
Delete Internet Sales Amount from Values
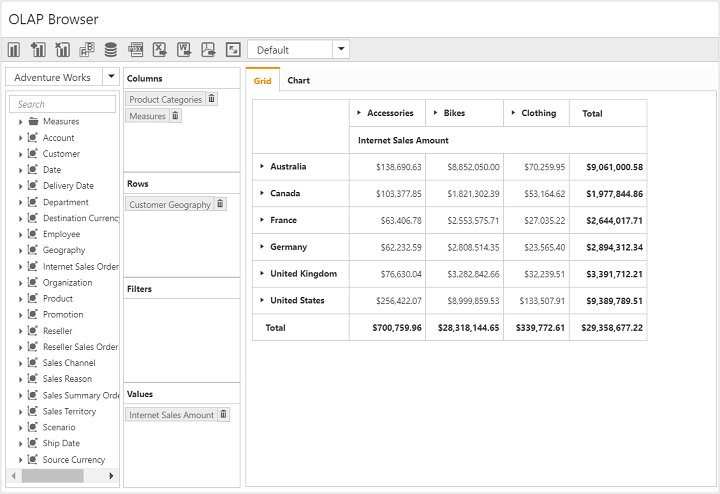(x=224, y=414)
